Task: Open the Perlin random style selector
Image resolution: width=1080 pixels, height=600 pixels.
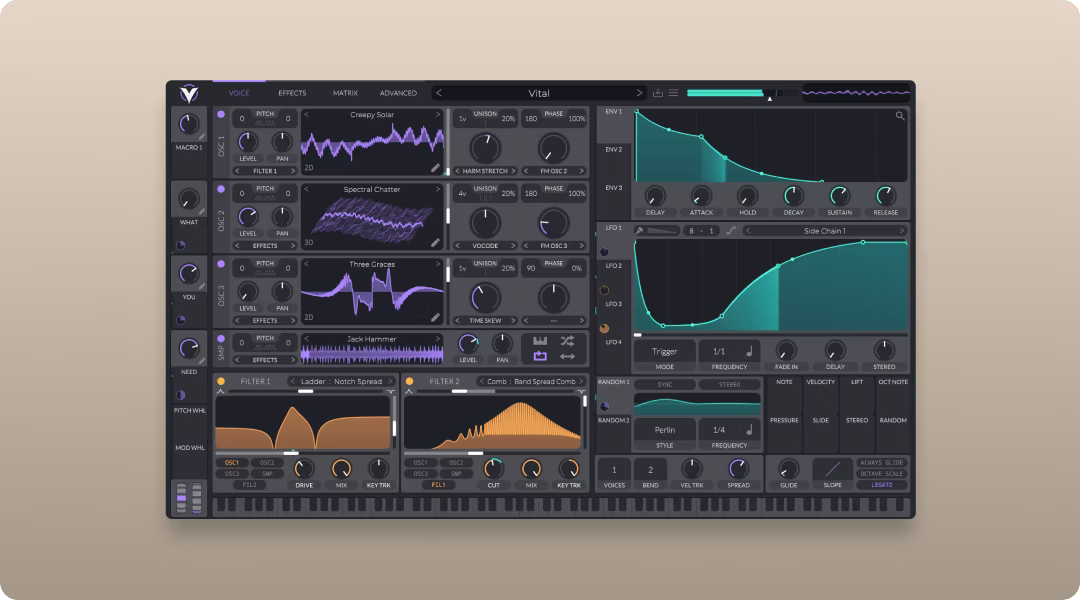Action: 665,430
